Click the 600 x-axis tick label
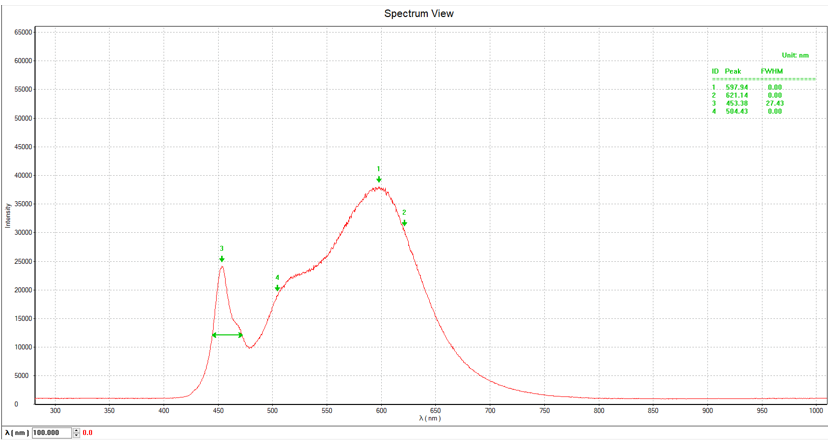The width and height of the screenshot is (834, 443). point(381,411)
